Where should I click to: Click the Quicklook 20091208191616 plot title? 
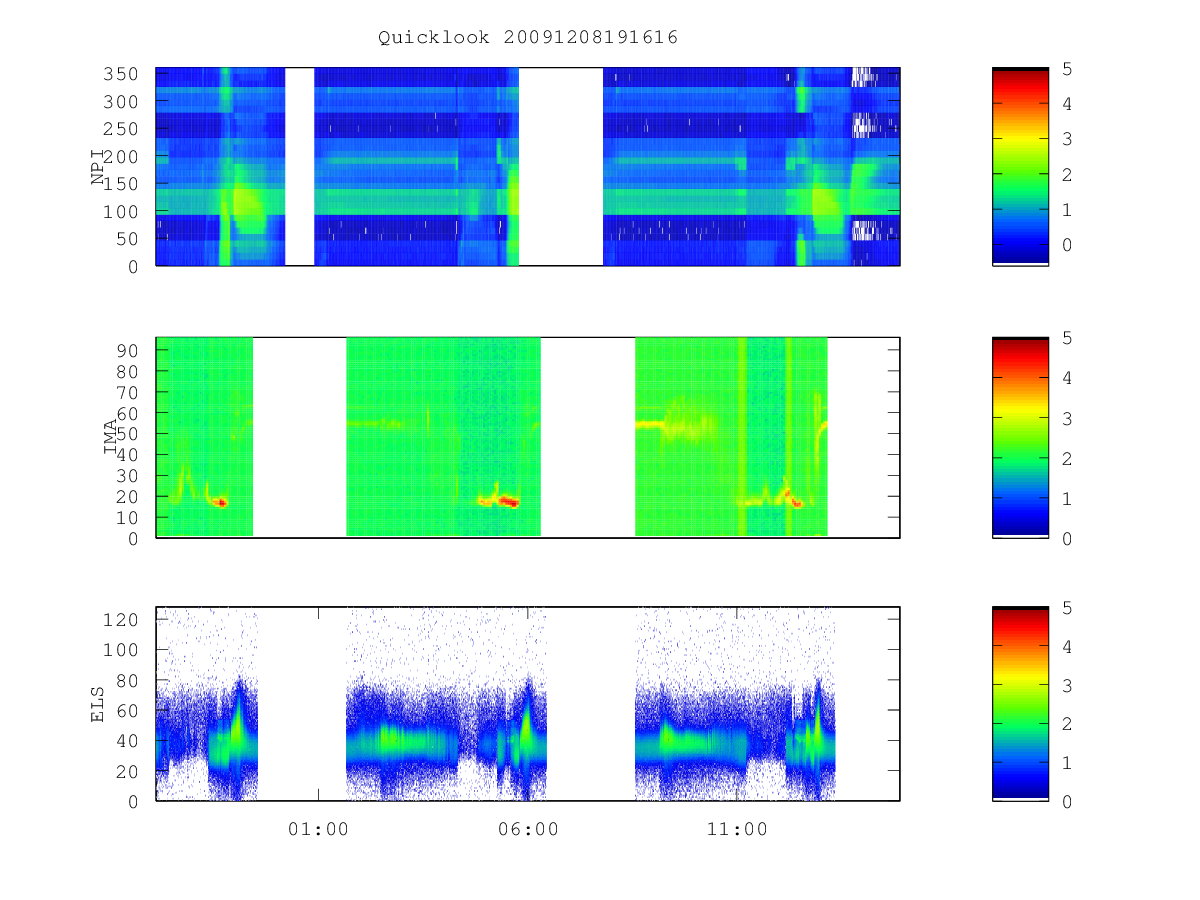(x=528, y=38)
